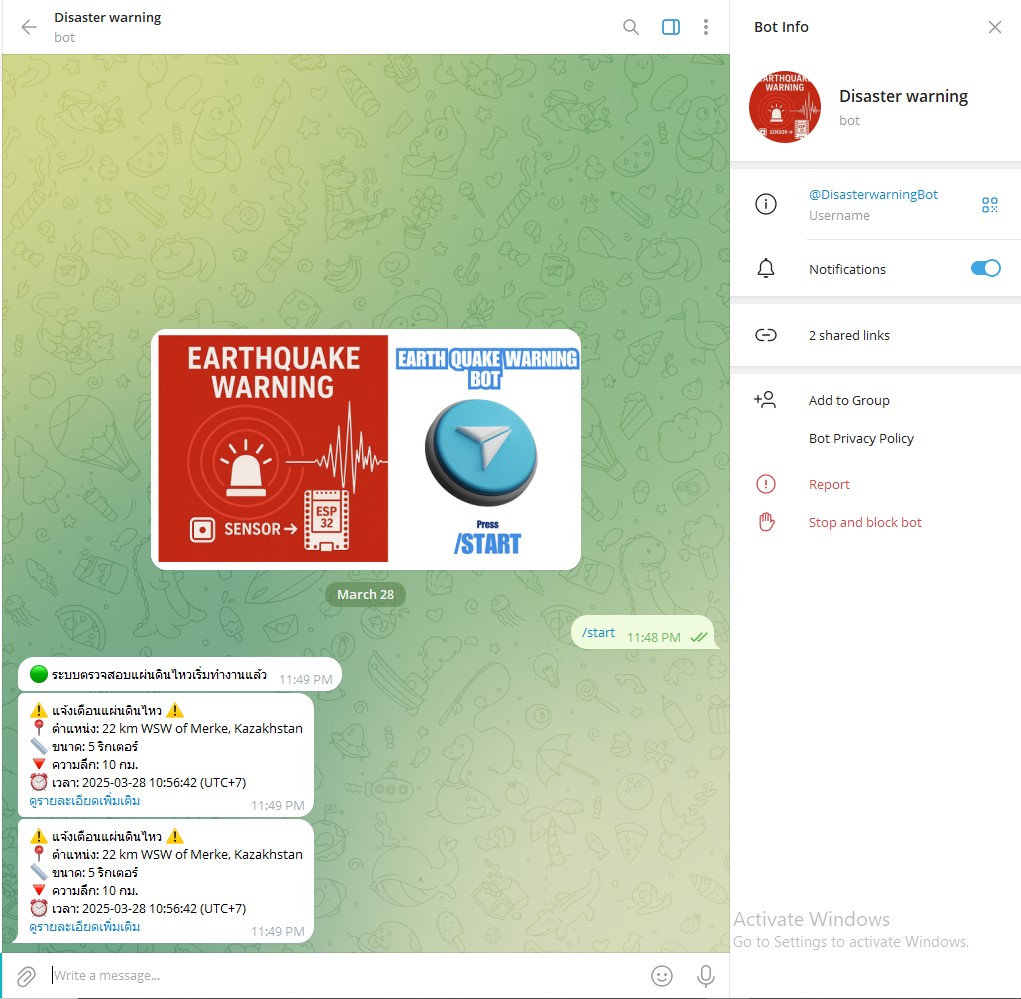Click the attach file paperclip icon
The height and width of the screenshot is (999, 1021).
tap(27, 975)
